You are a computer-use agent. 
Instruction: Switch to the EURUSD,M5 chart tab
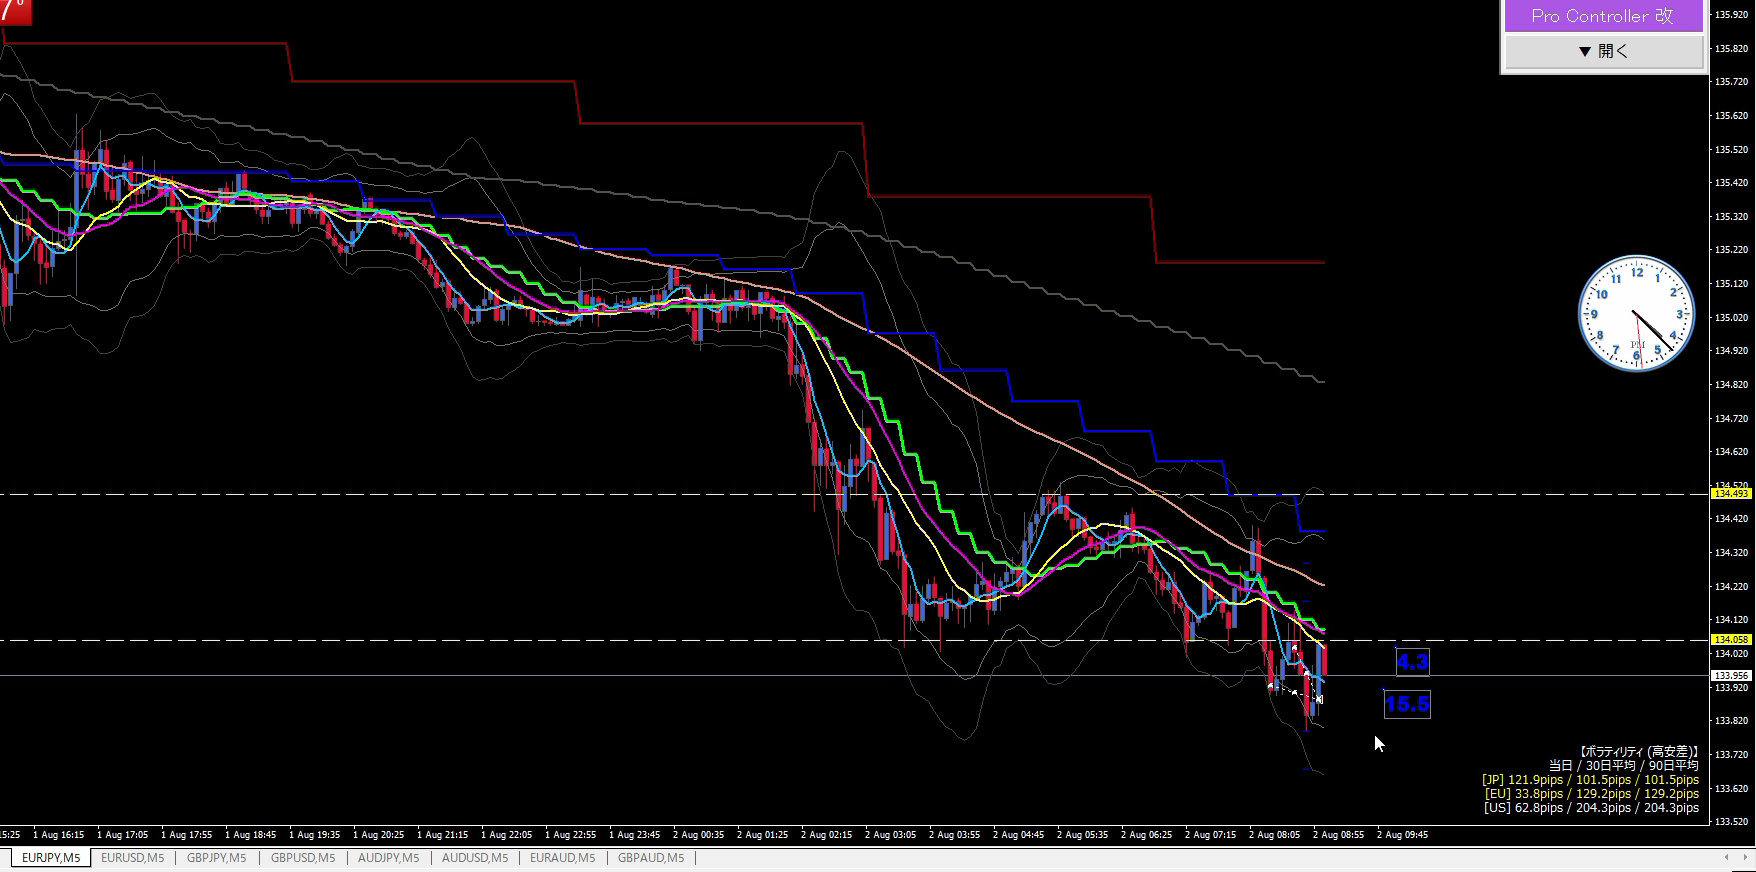point(132,858)
